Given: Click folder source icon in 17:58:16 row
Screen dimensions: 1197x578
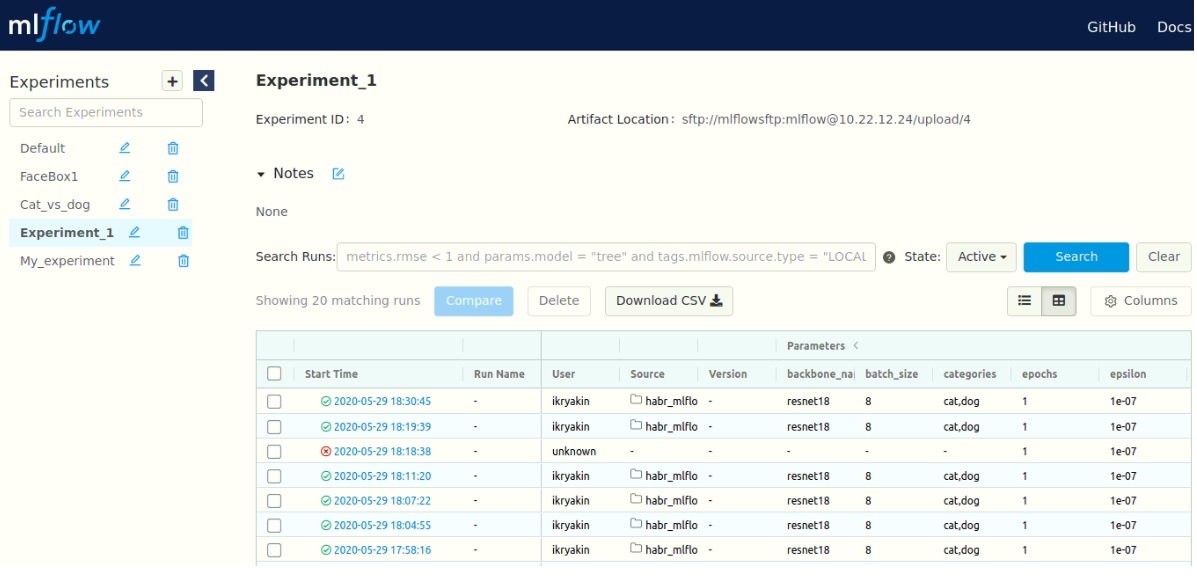Looking at the screenshot, I should (636, 549).
